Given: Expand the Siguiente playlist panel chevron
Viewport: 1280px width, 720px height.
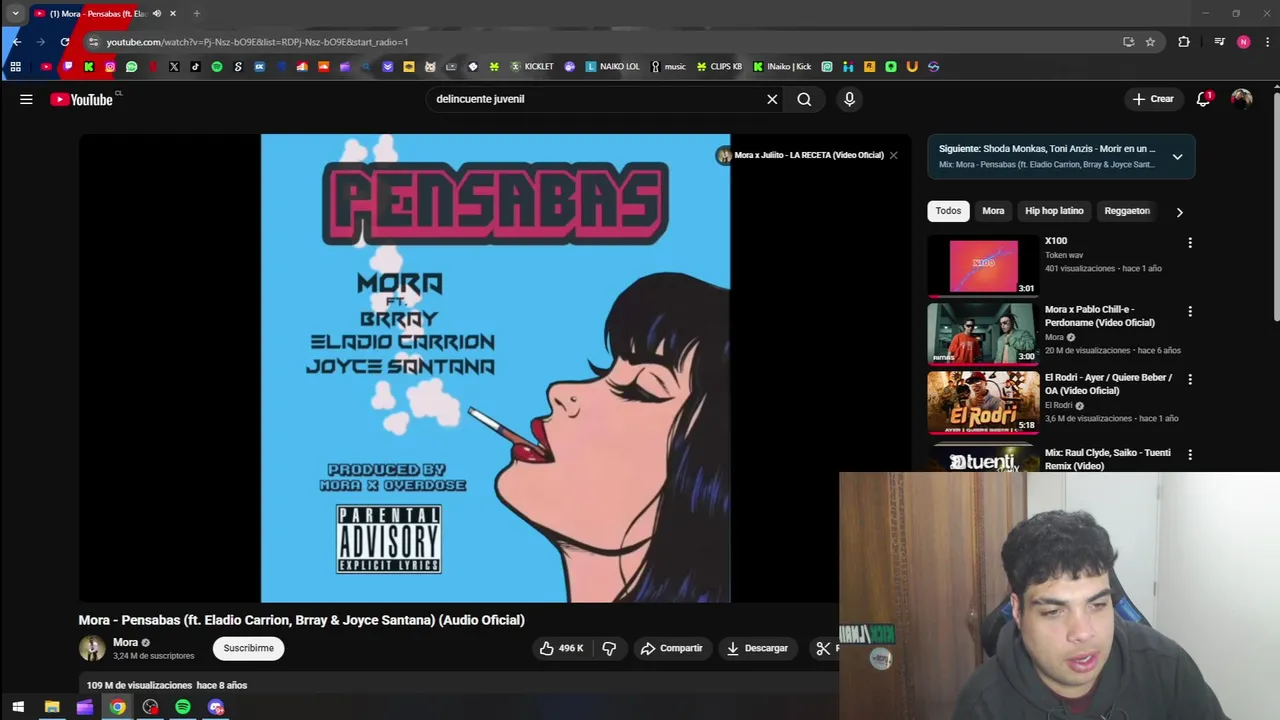Looking at the screenshot, I should (1177, 157).
